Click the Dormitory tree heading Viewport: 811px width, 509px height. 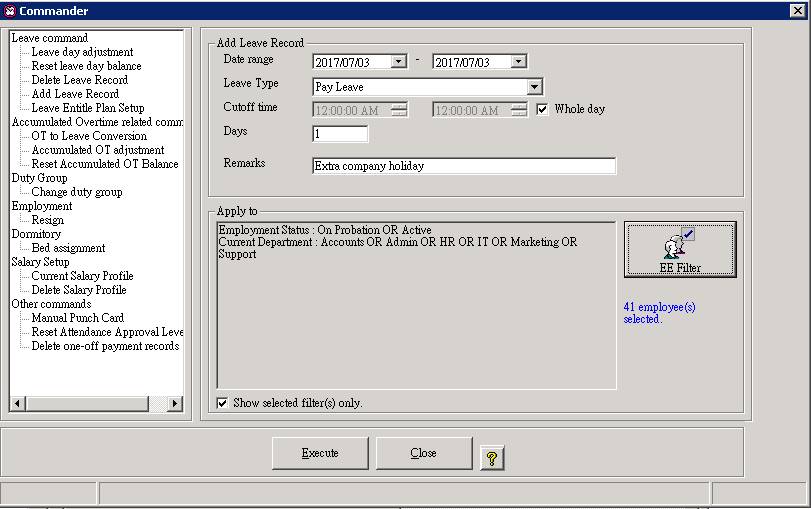coord(36,233)
